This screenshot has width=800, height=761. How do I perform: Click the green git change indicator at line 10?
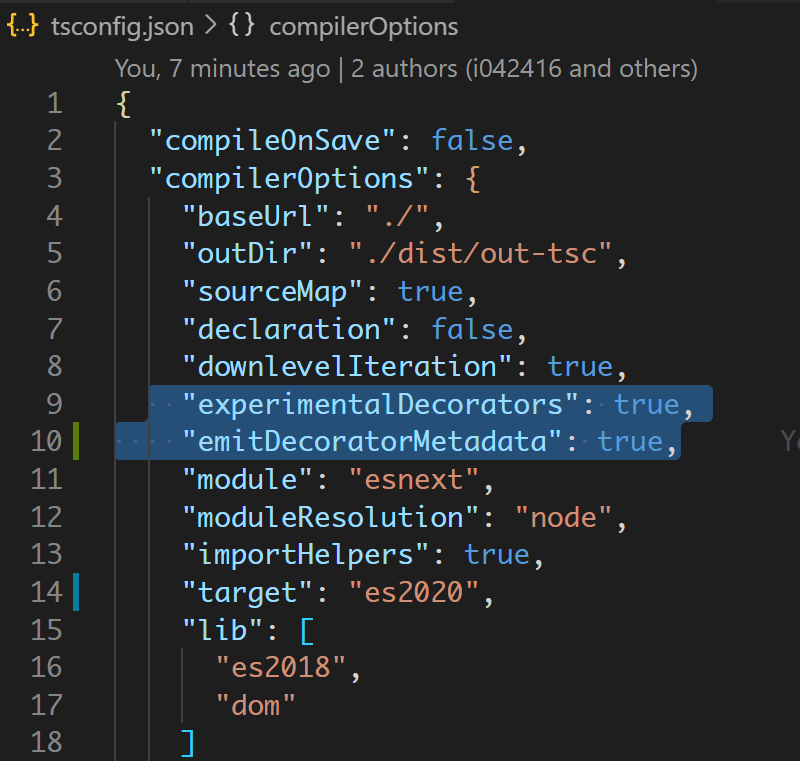(77, 440)
